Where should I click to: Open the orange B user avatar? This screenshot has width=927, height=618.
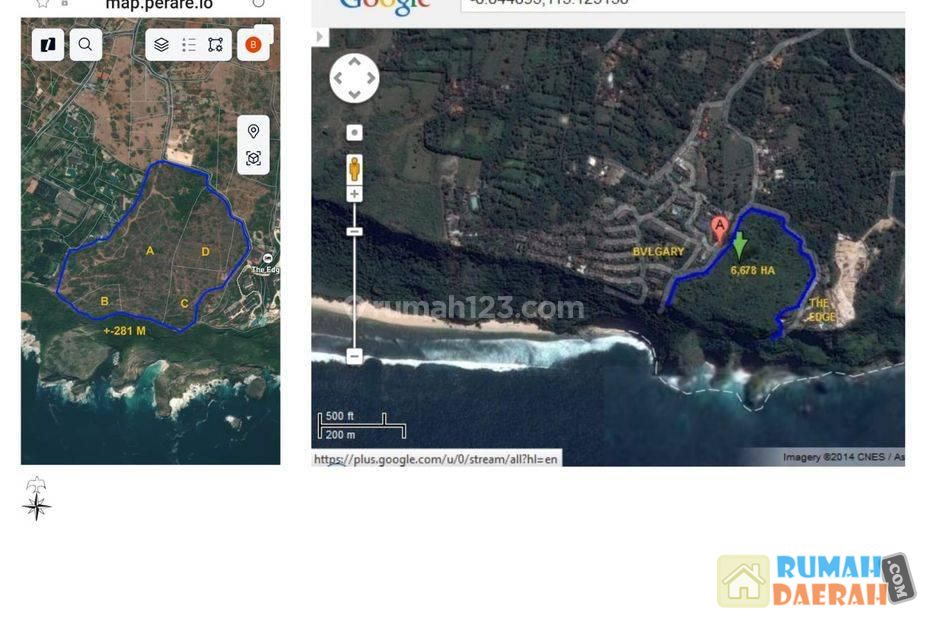pyautogui.click(x=253, y=45)
